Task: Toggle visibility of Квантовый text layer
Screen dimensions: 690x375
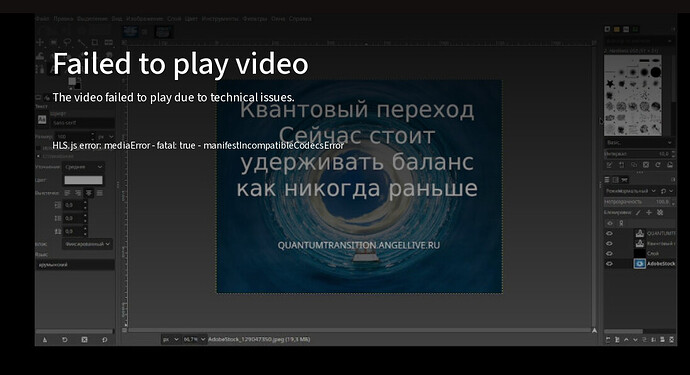Action: (609, 243)
